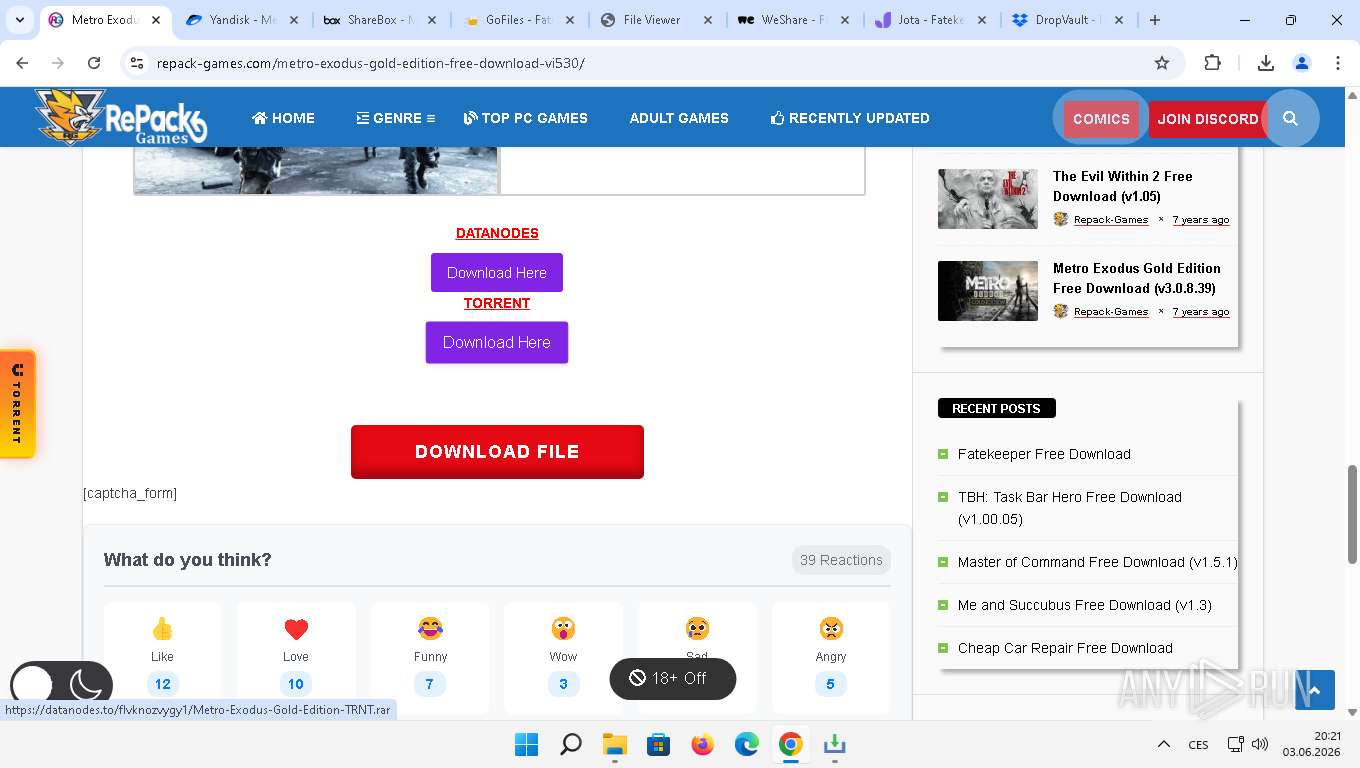Click the address bar URL field

(x=640, y=63)
